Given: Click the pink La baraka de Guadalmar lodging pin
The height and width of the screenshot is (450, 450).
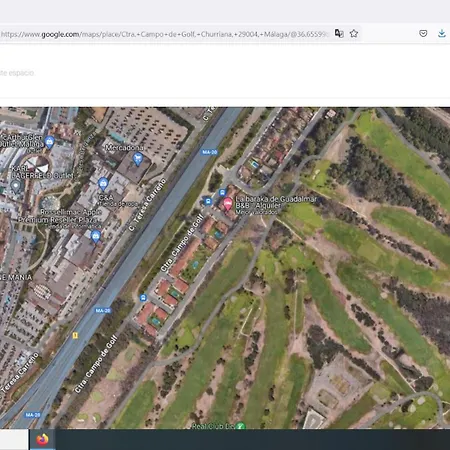Looking at the screenshot, I should pos(228,203).
